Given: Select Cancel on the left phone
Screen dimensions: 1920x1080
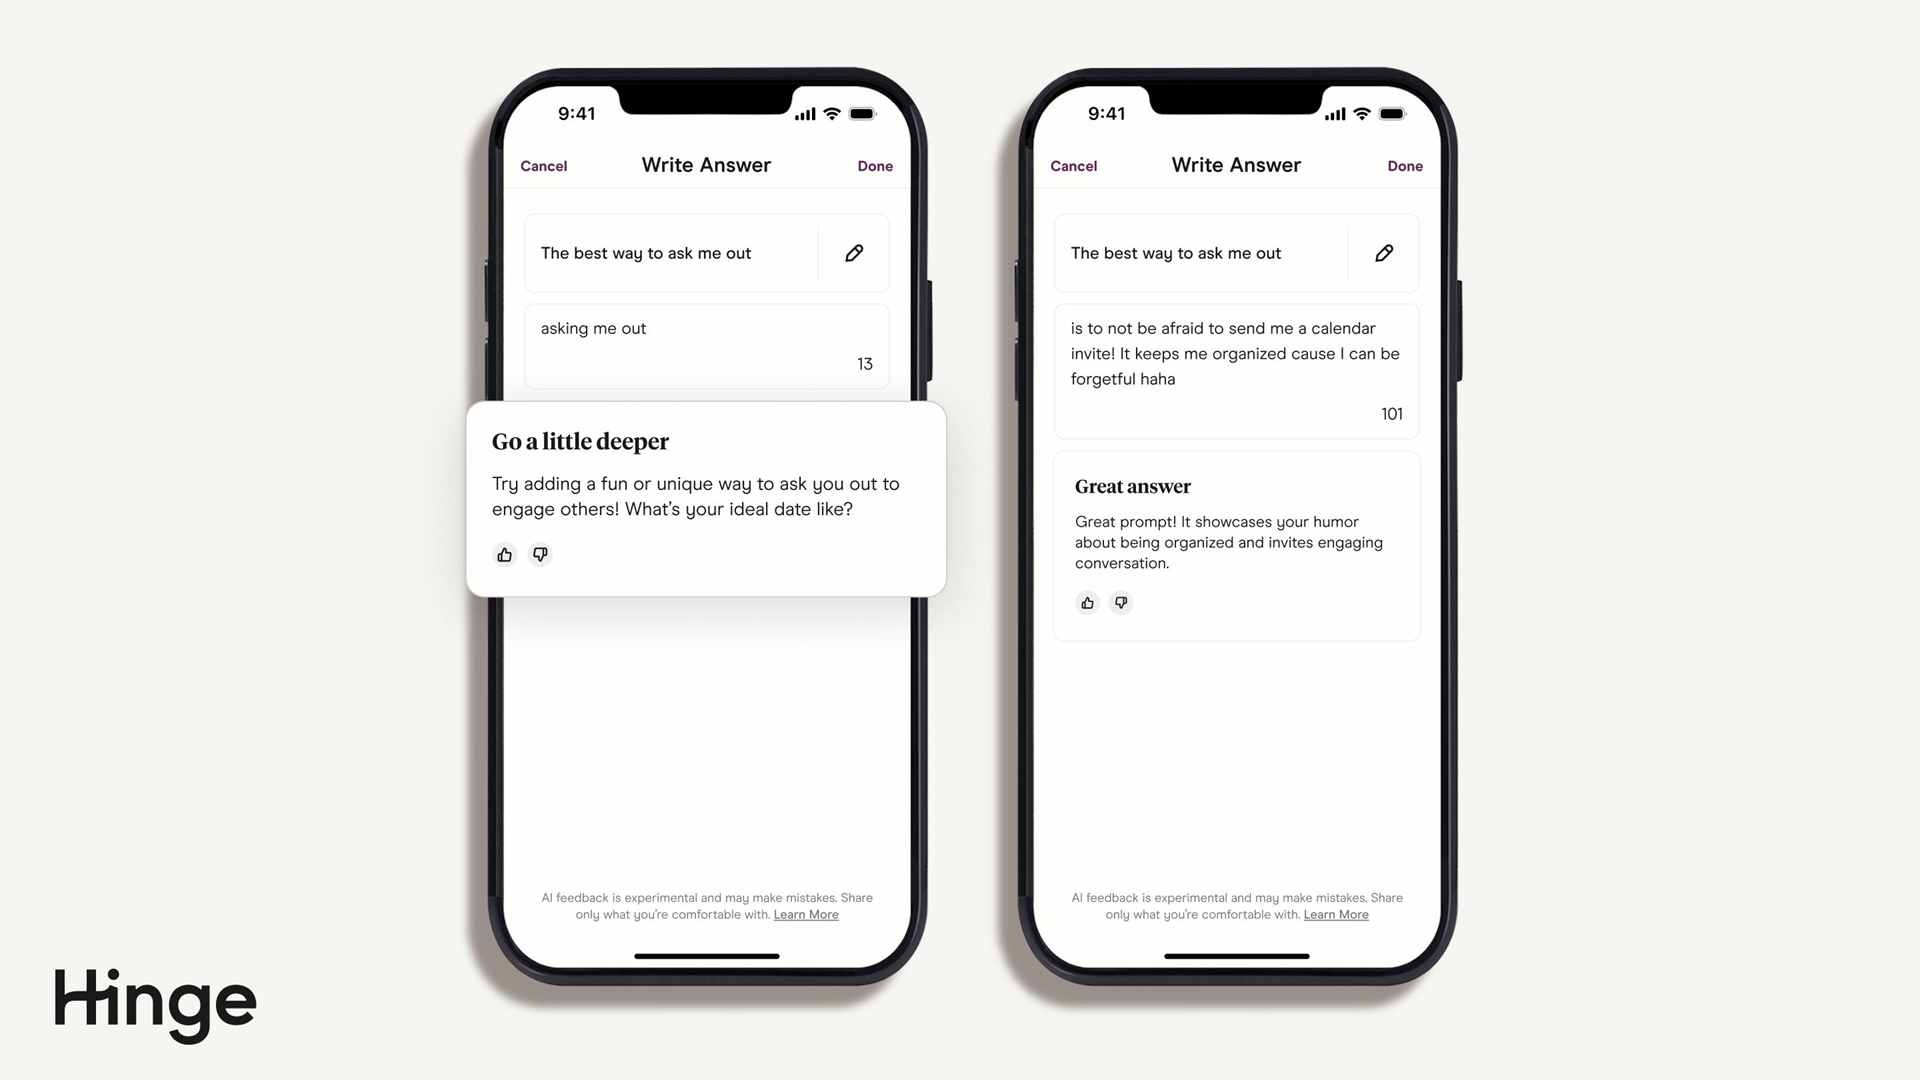Looking at the screenshot, I should click(545, 165).
